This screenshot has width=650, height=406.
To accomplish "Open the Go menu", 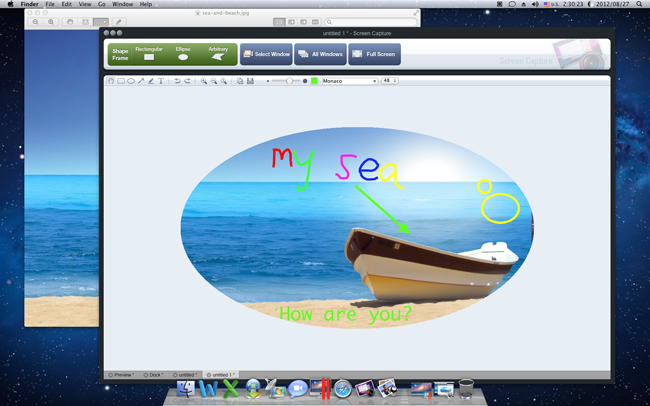I will pyautogui.click(x=101, y=4).
